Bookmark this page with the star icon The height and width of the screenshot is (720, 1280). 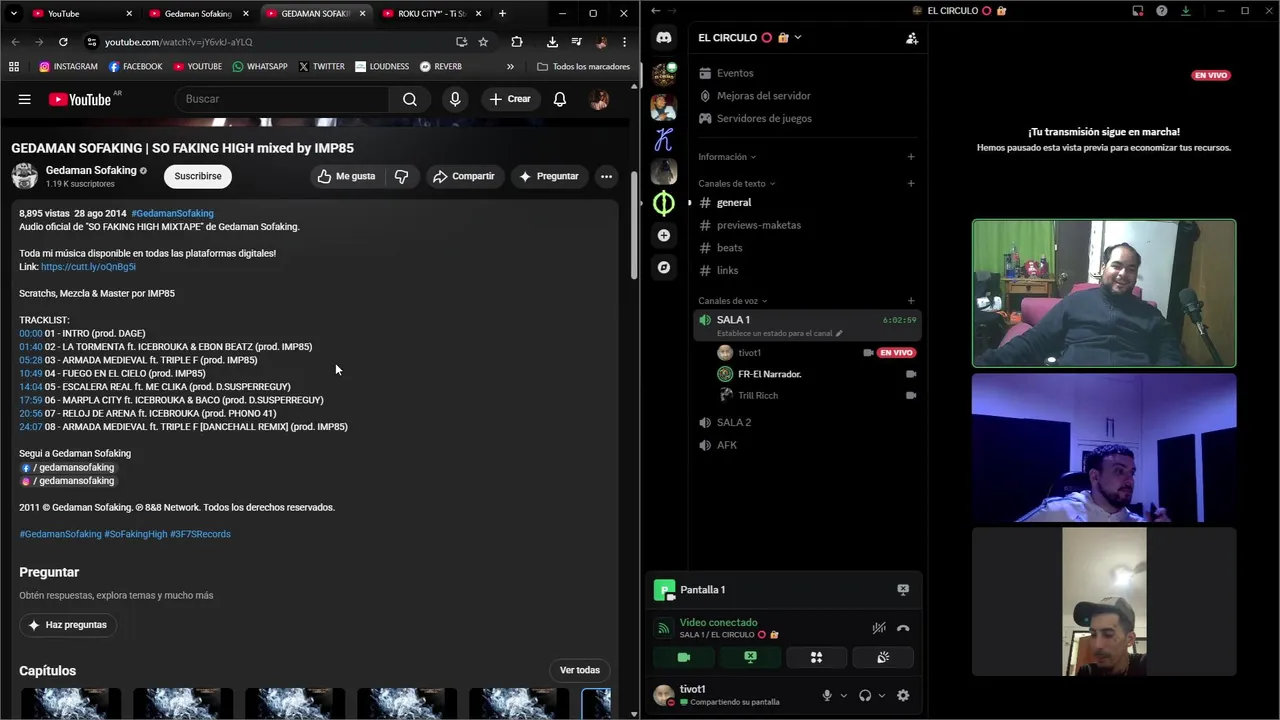coord(483,42)
